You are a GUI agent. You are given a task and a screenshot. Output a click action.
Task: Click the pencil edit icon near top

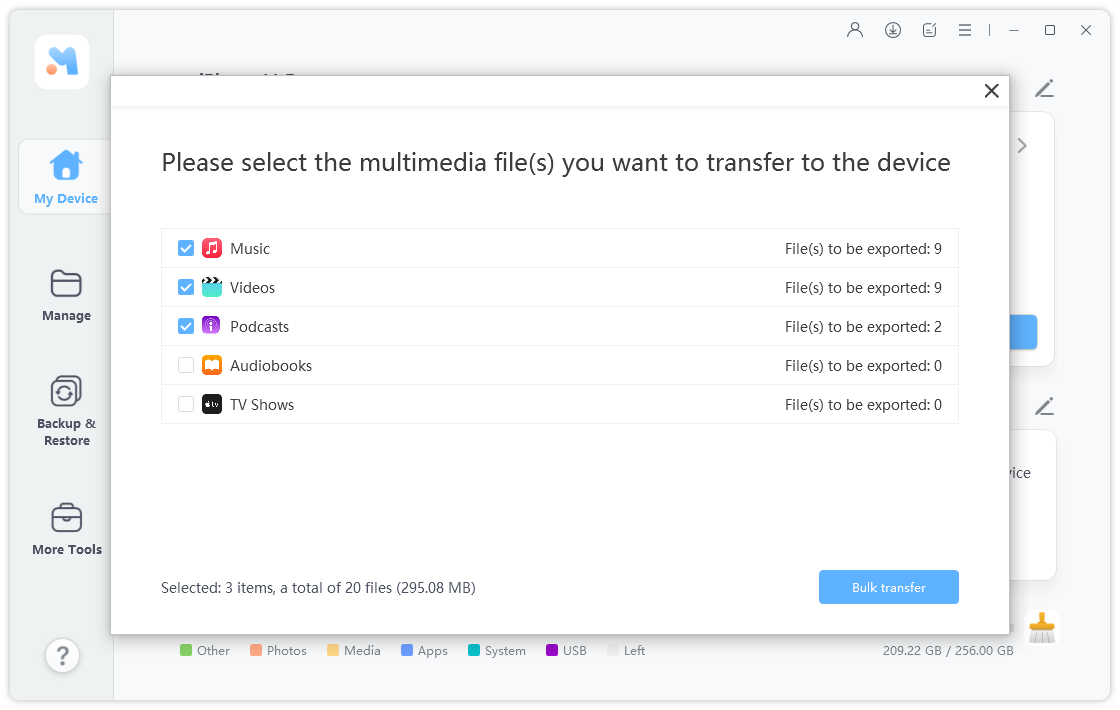[x=1044, y=89]
